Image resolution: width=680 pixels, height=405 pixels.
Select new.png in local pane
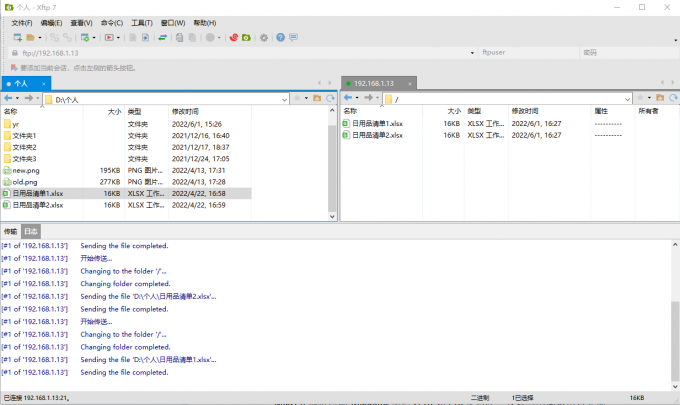(x=126, y=170)
